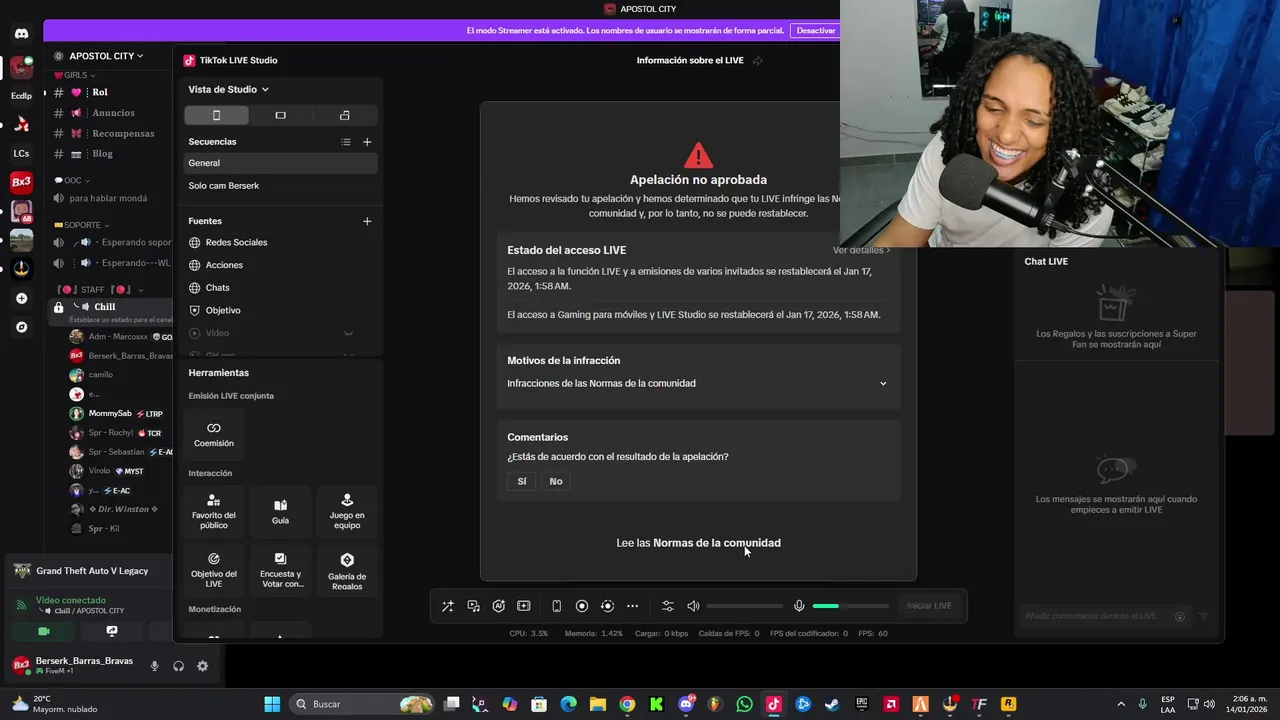The image size is (1280, 720).
Task: Click the Ver detalles link
Action: pos(861,250)
